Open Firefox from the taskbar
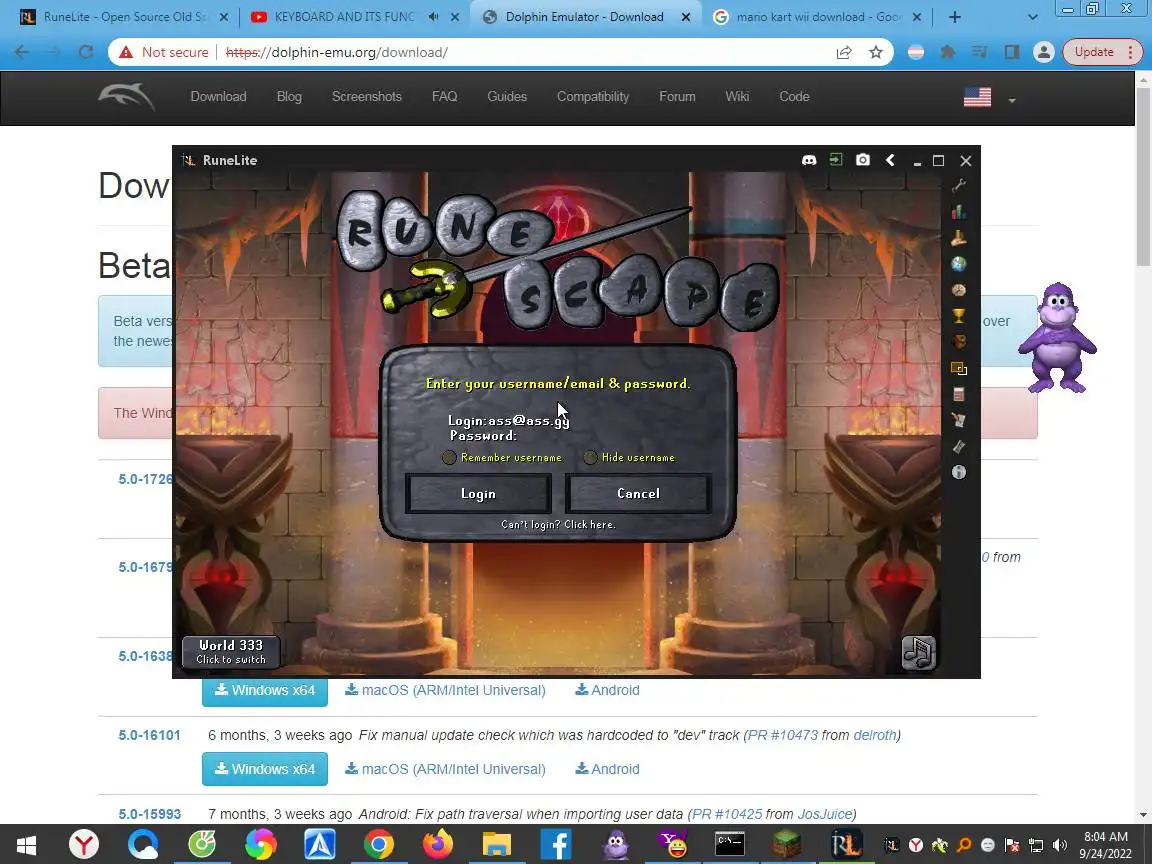The width and height of the screenshot is (1152, 864). [x=438, y=844]
